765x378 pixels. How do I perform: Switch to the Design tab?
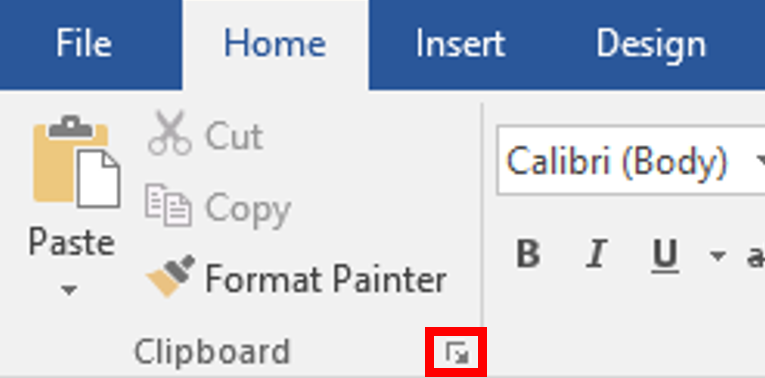(651, 45)
